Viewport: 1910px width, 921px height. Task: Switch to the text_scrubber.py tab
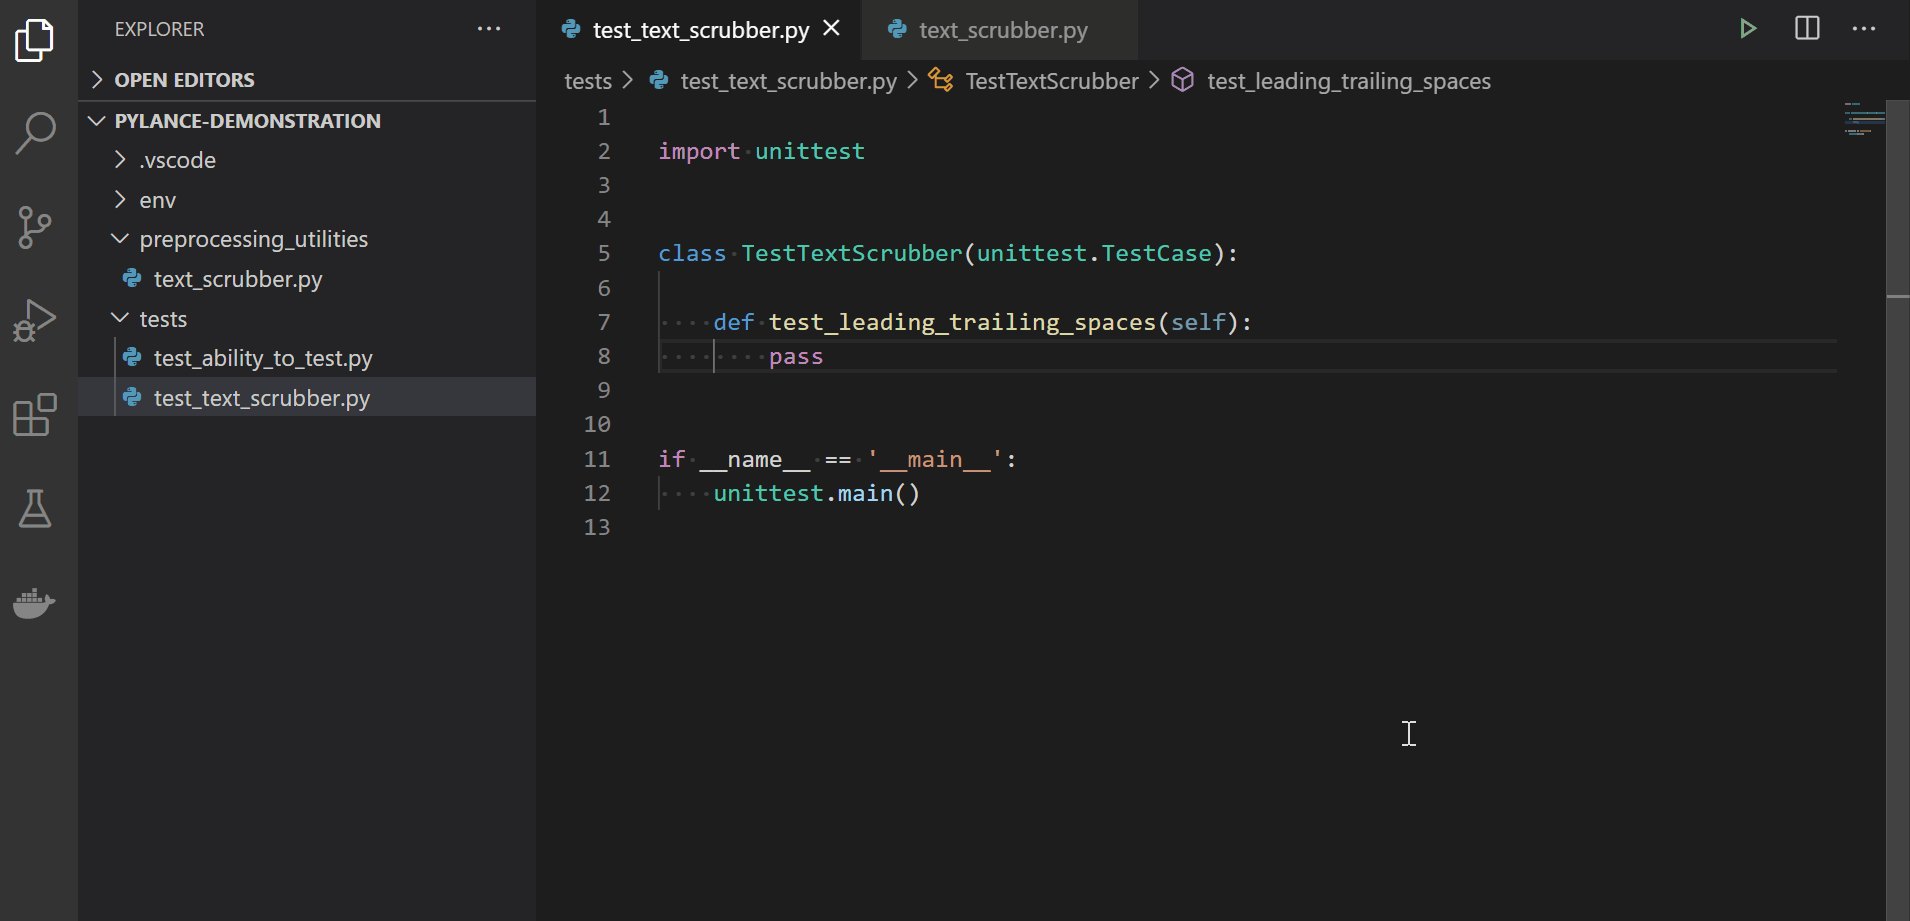coord(1001,30)
